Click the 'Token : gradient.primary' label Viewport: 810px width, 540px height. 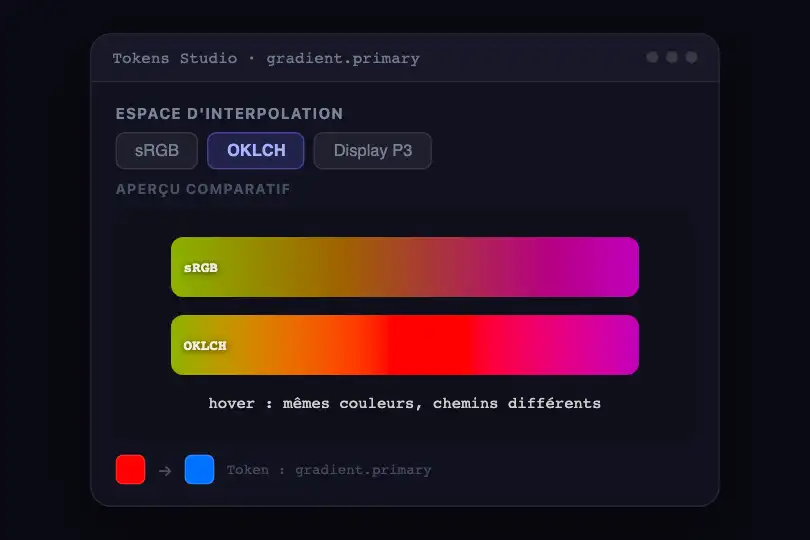pyautogui.click(x=329, y=470)
